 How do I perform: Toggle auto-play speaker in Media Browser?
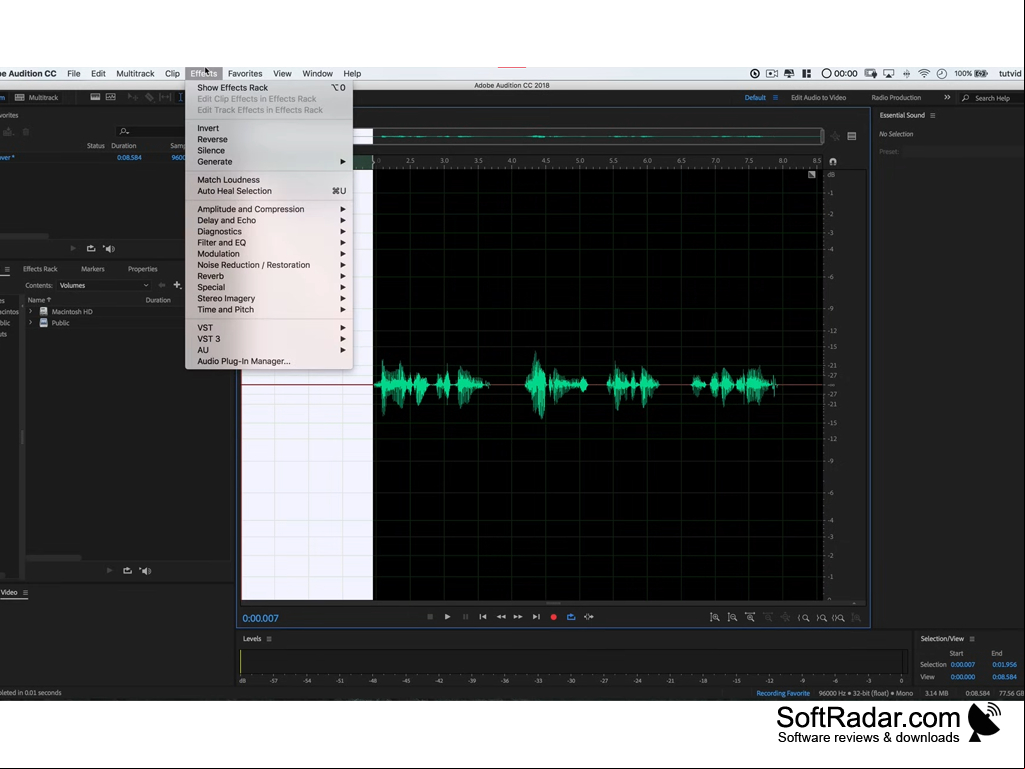coord(146,571)
